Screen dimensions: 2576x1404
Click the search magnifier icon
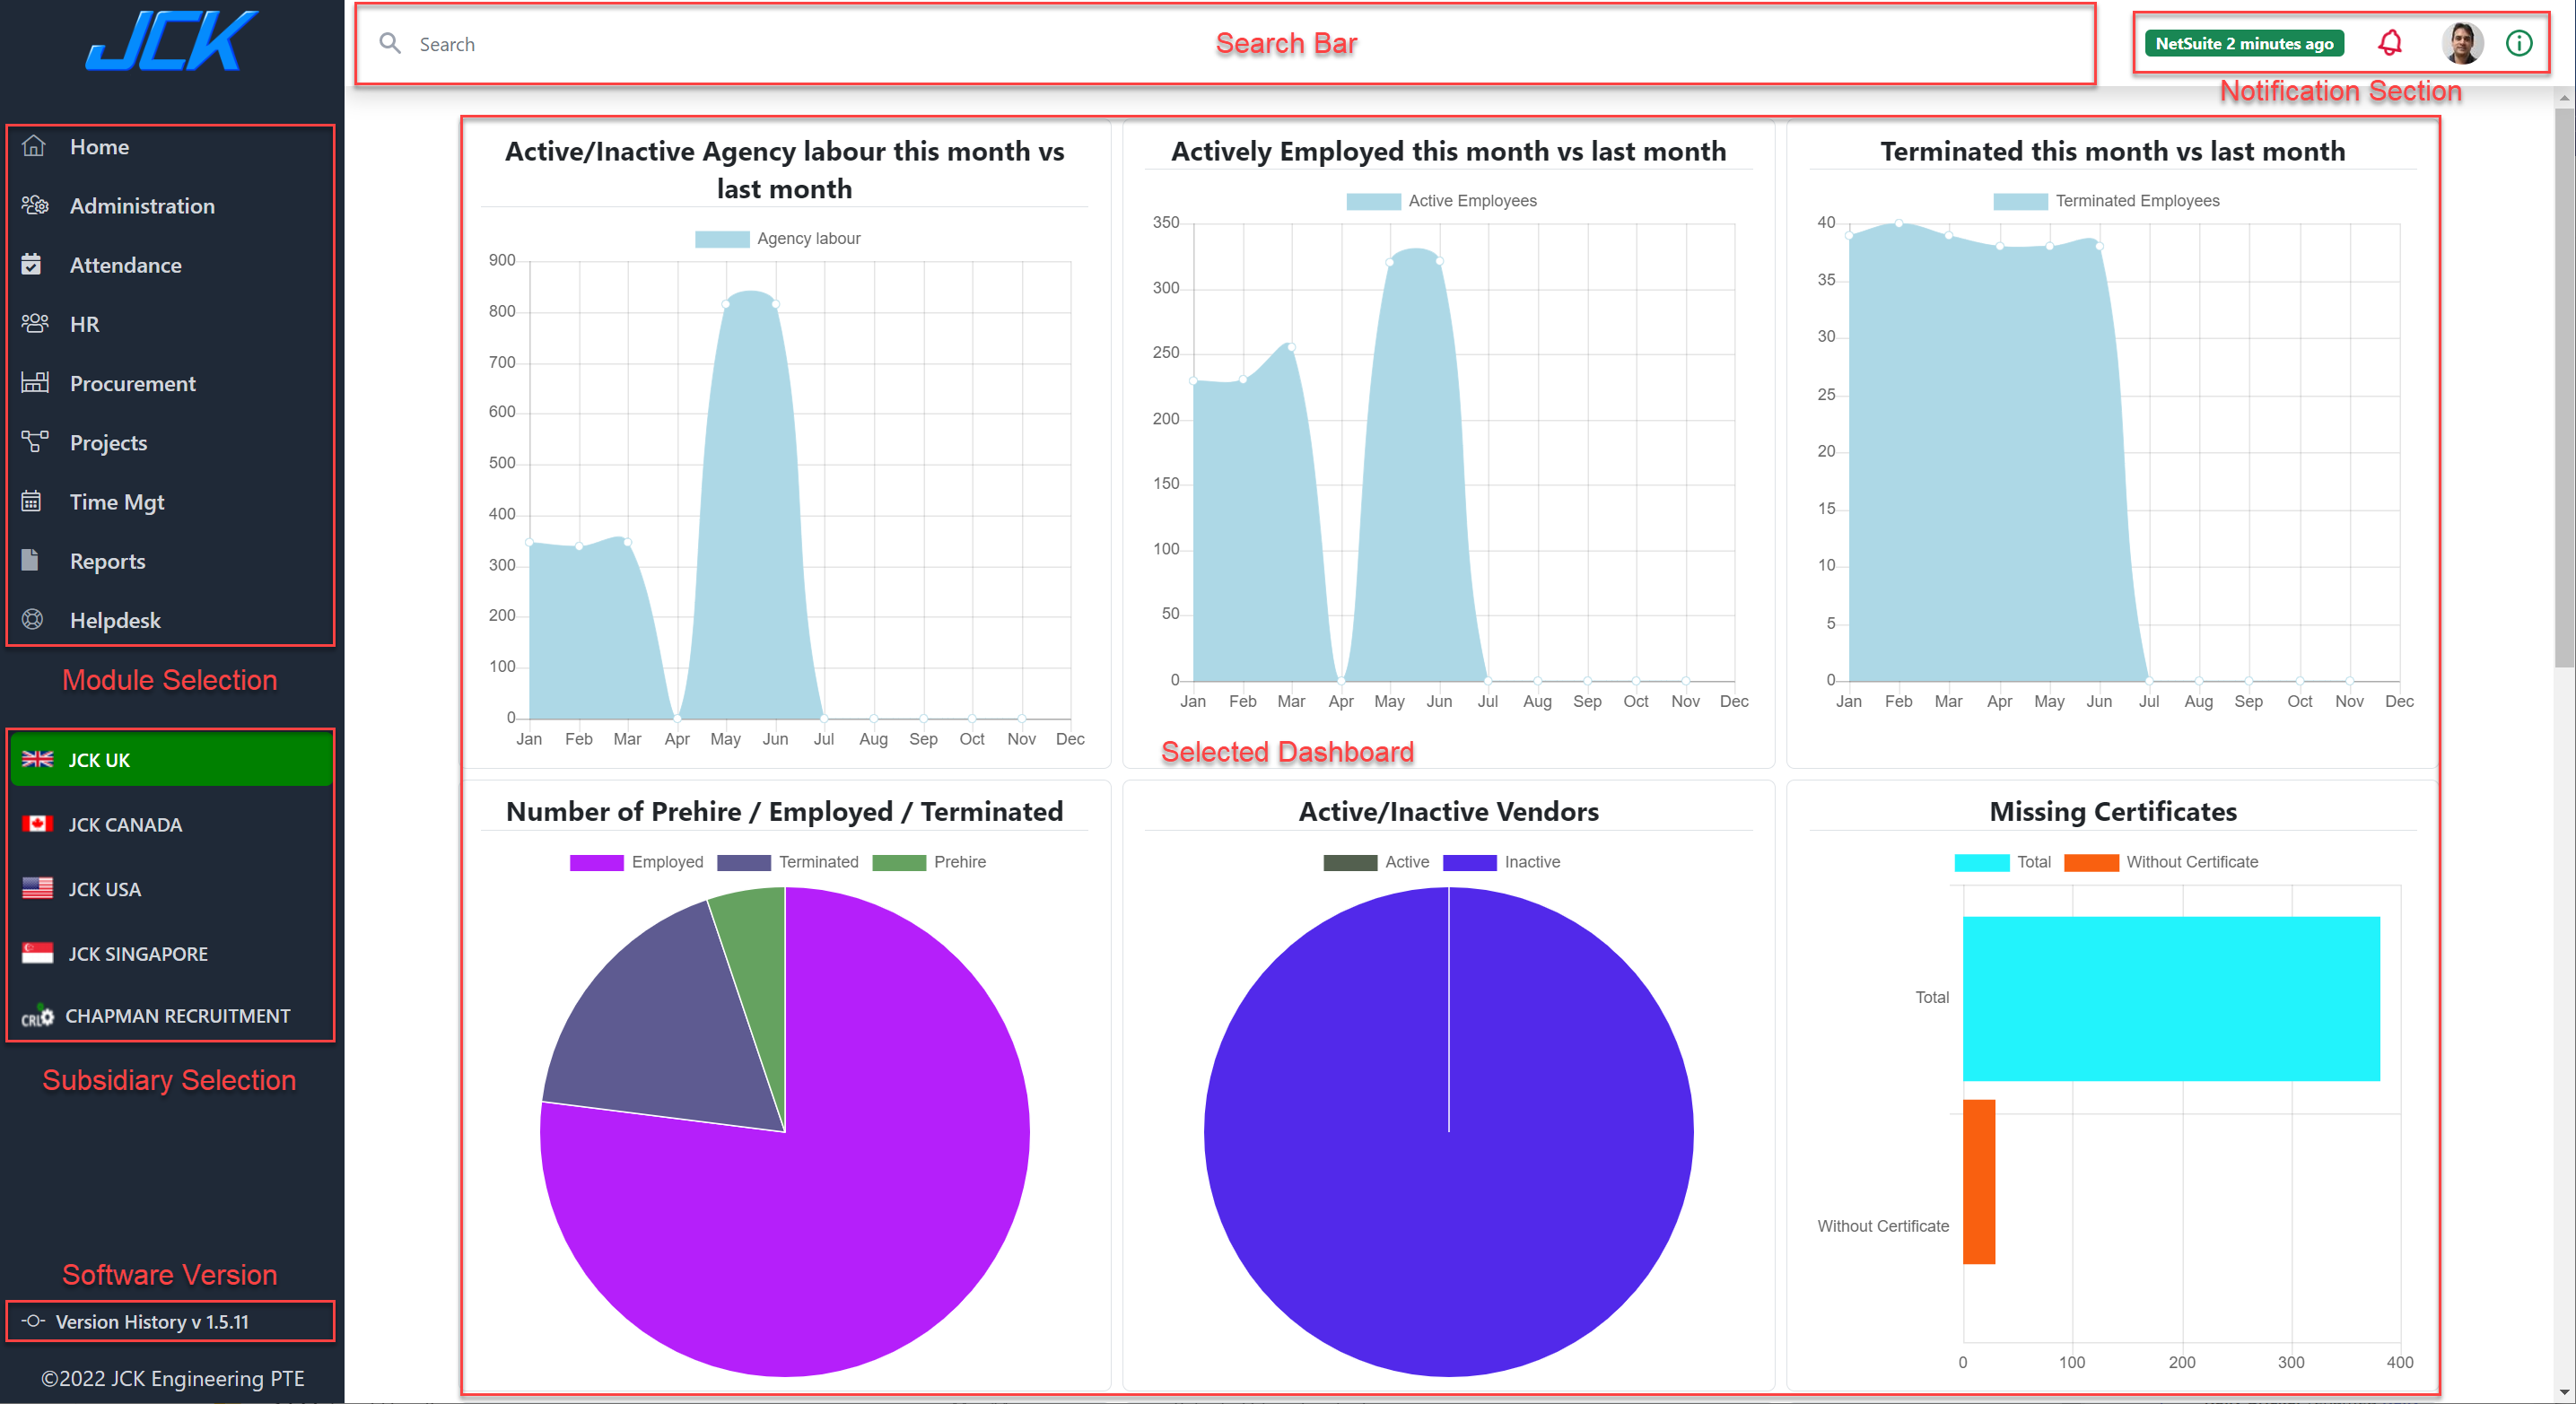390,43
